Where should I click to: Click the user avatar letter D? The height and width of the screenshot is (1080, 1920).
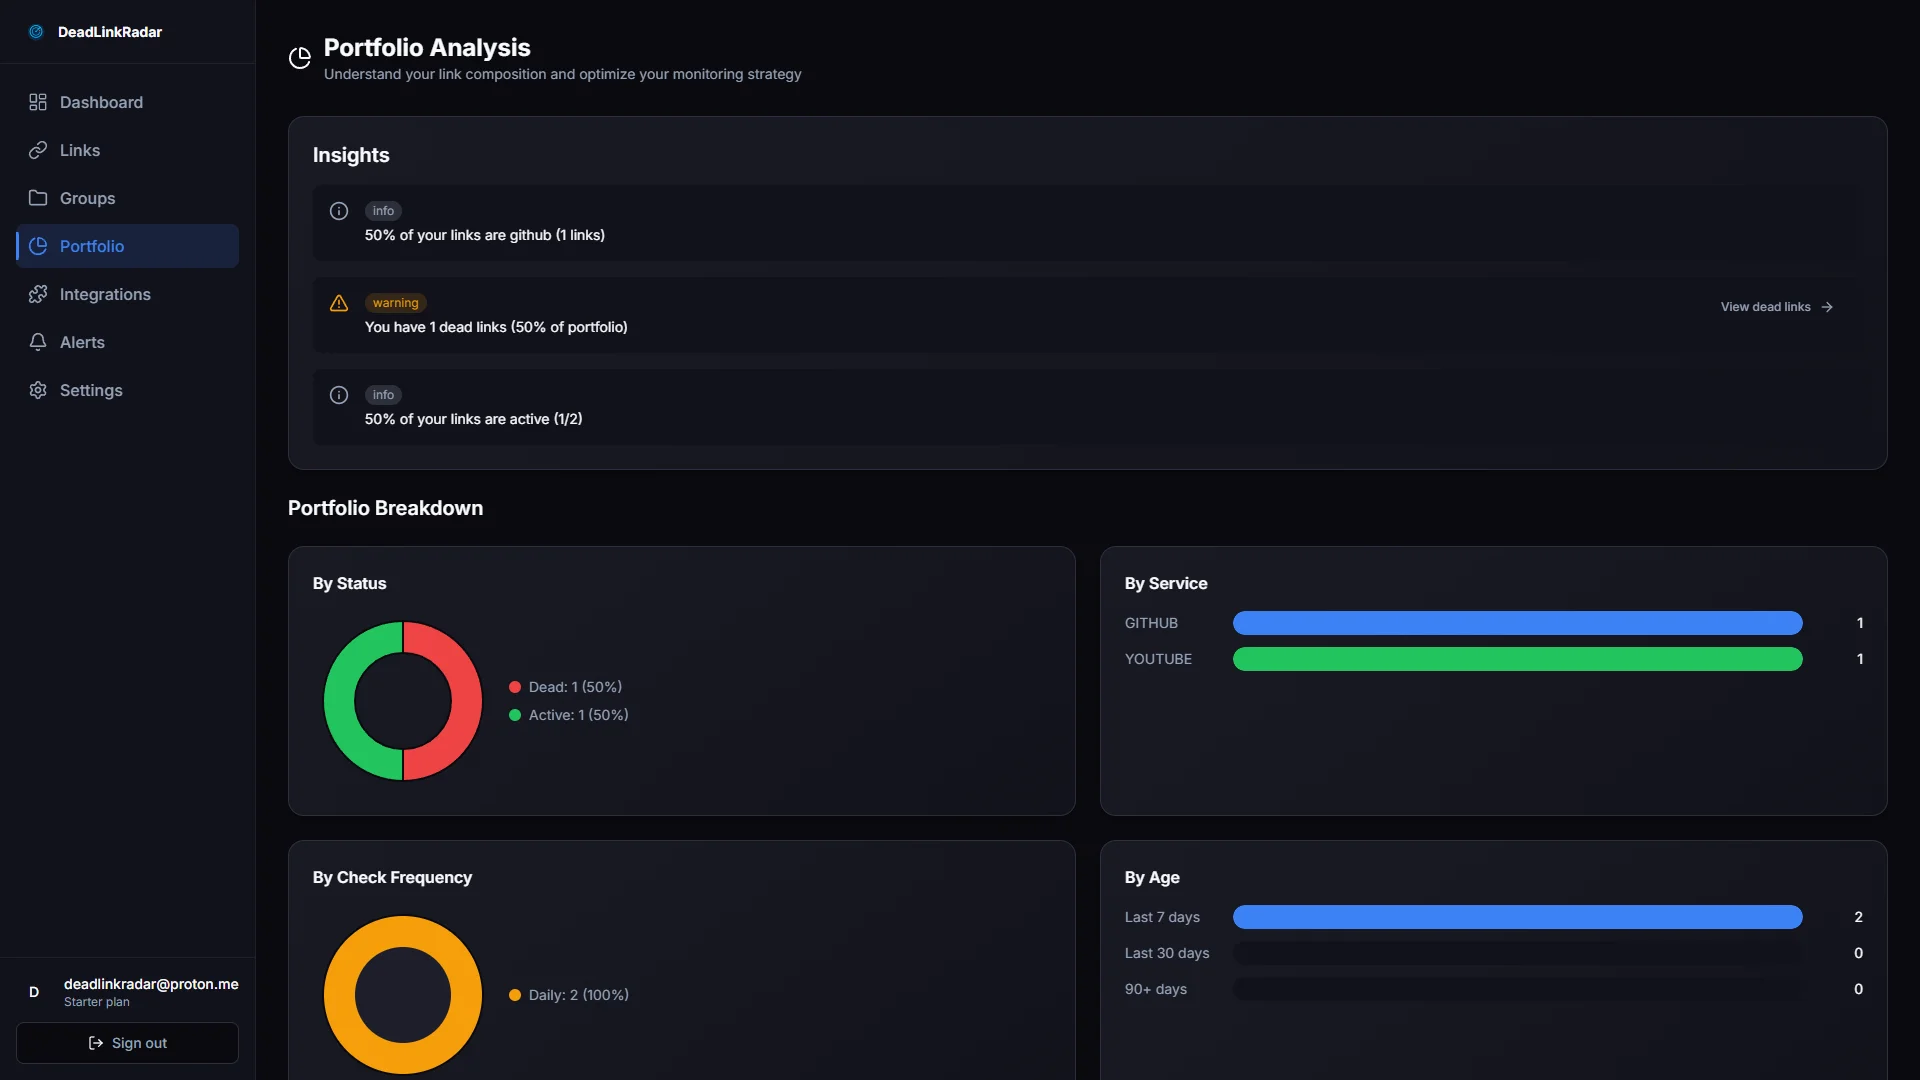tap(34, 992)
